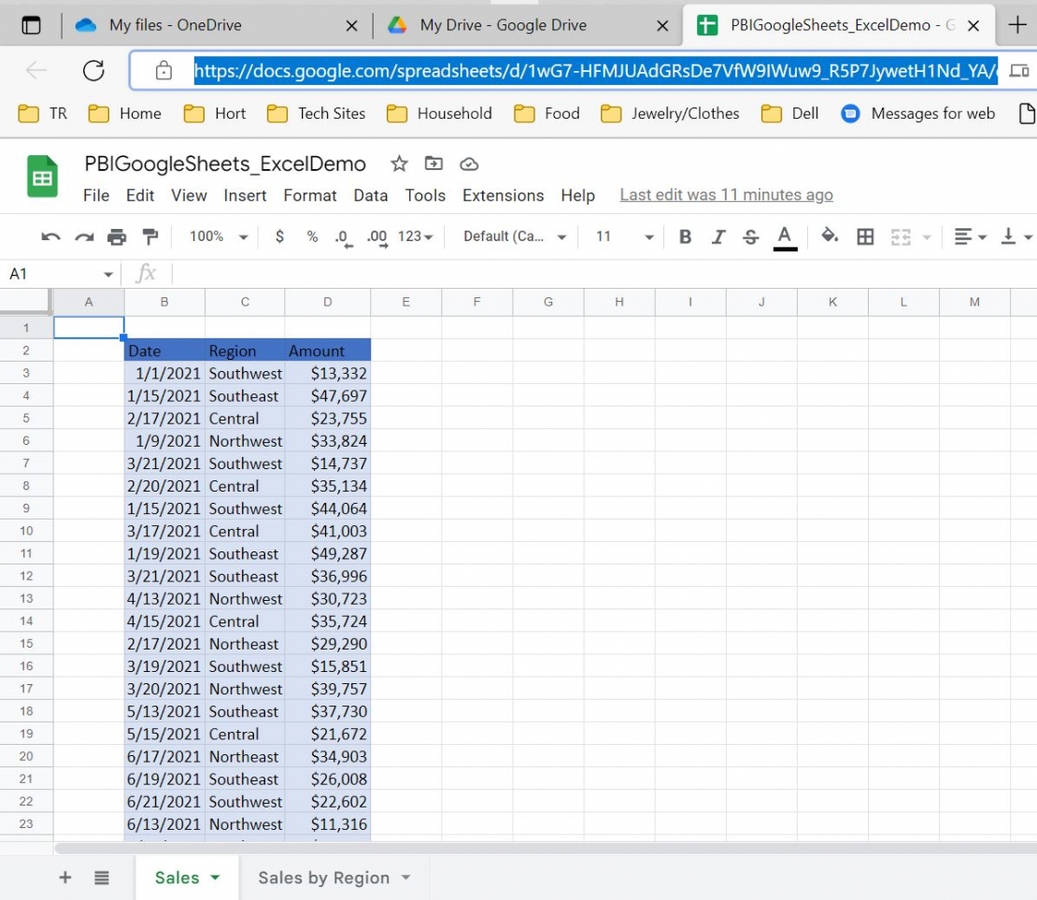Click the Print icon in the toolbar
The height and width of the screenshot is (900, 1037).
pyautogui.click(x=118, y=236)
